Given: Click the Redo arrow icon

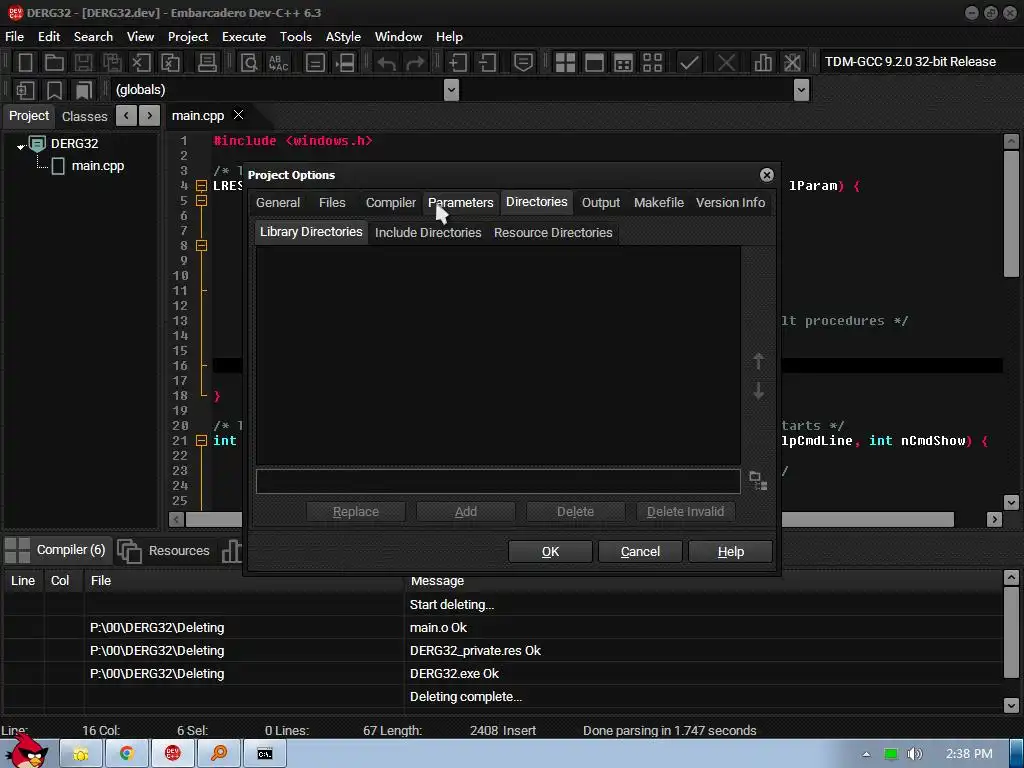Looking at the screenshot, I should [415, 63].
